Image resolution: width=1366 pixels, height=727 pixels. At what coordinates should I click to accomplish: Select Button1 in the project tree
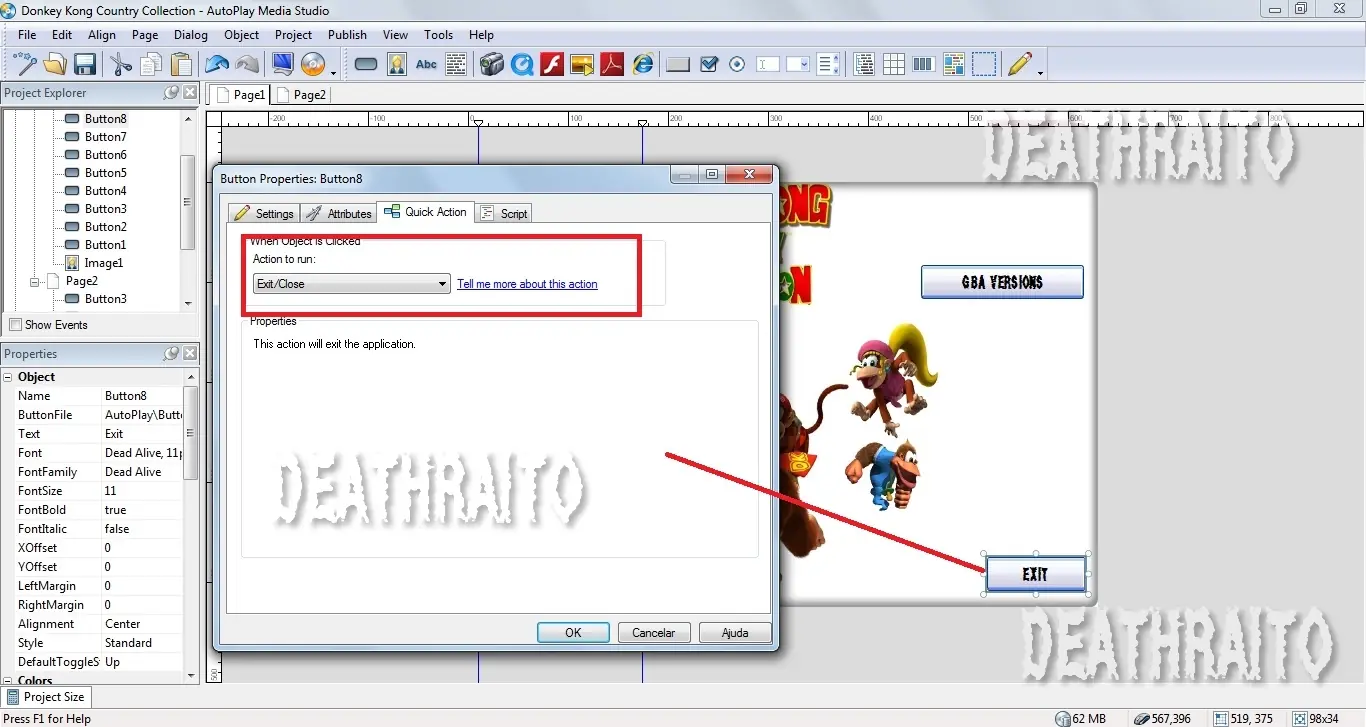click(x=105, y=245)
